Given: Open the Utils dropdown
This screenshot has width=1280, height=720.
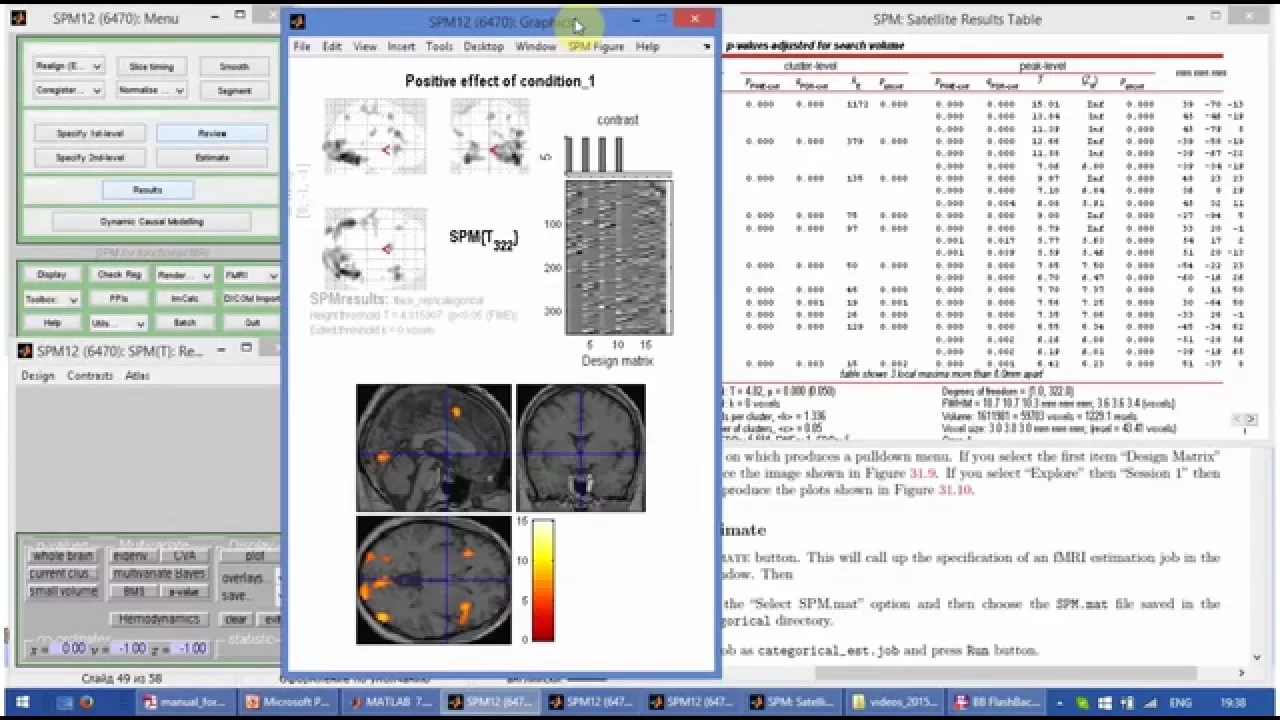Looking at the screenshot, I should pos(118,323).
